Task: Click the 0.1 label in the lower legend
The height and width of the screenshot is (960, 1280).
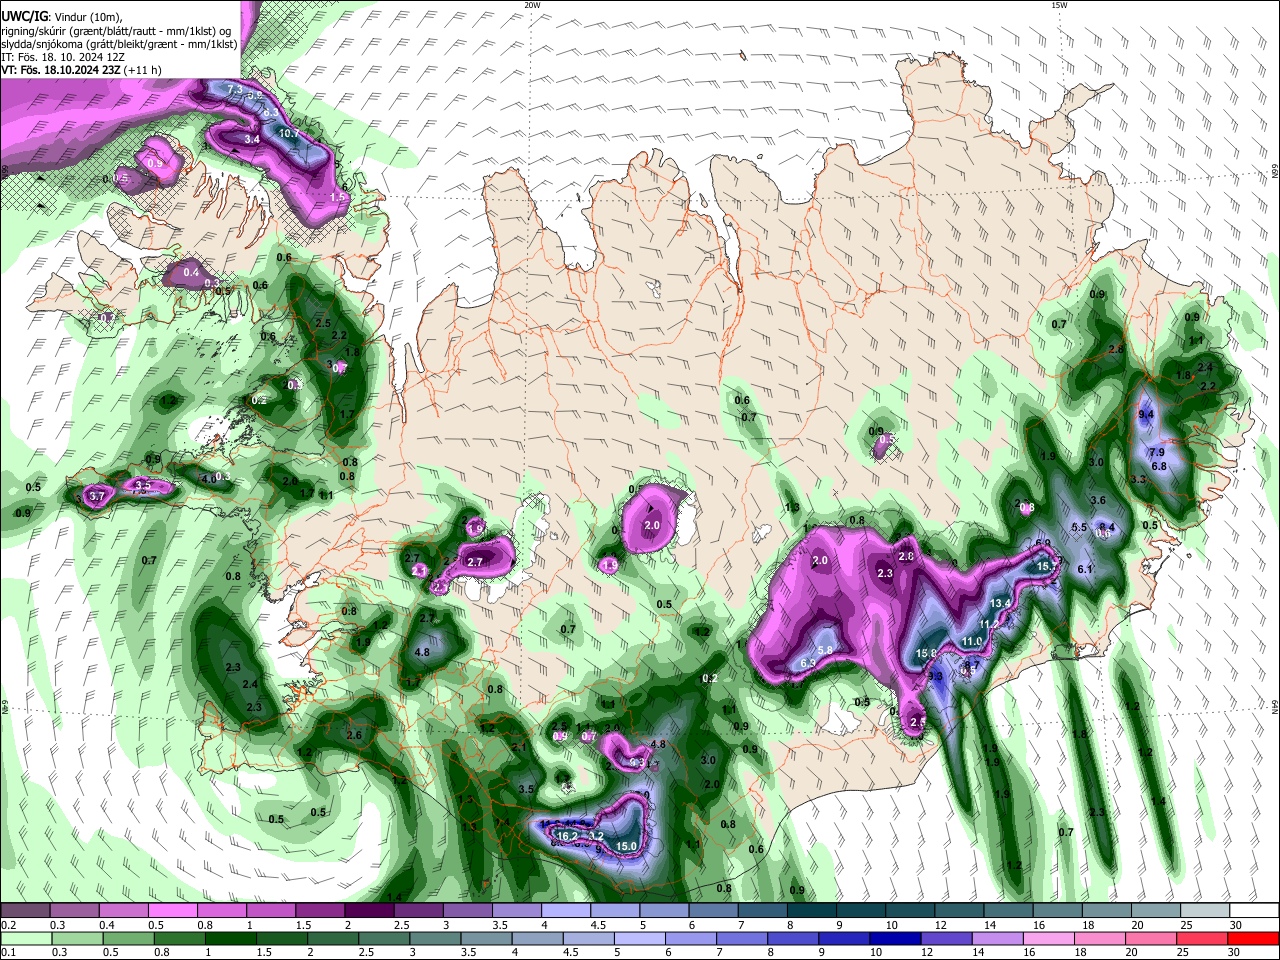Action: [x=9, y=953]
